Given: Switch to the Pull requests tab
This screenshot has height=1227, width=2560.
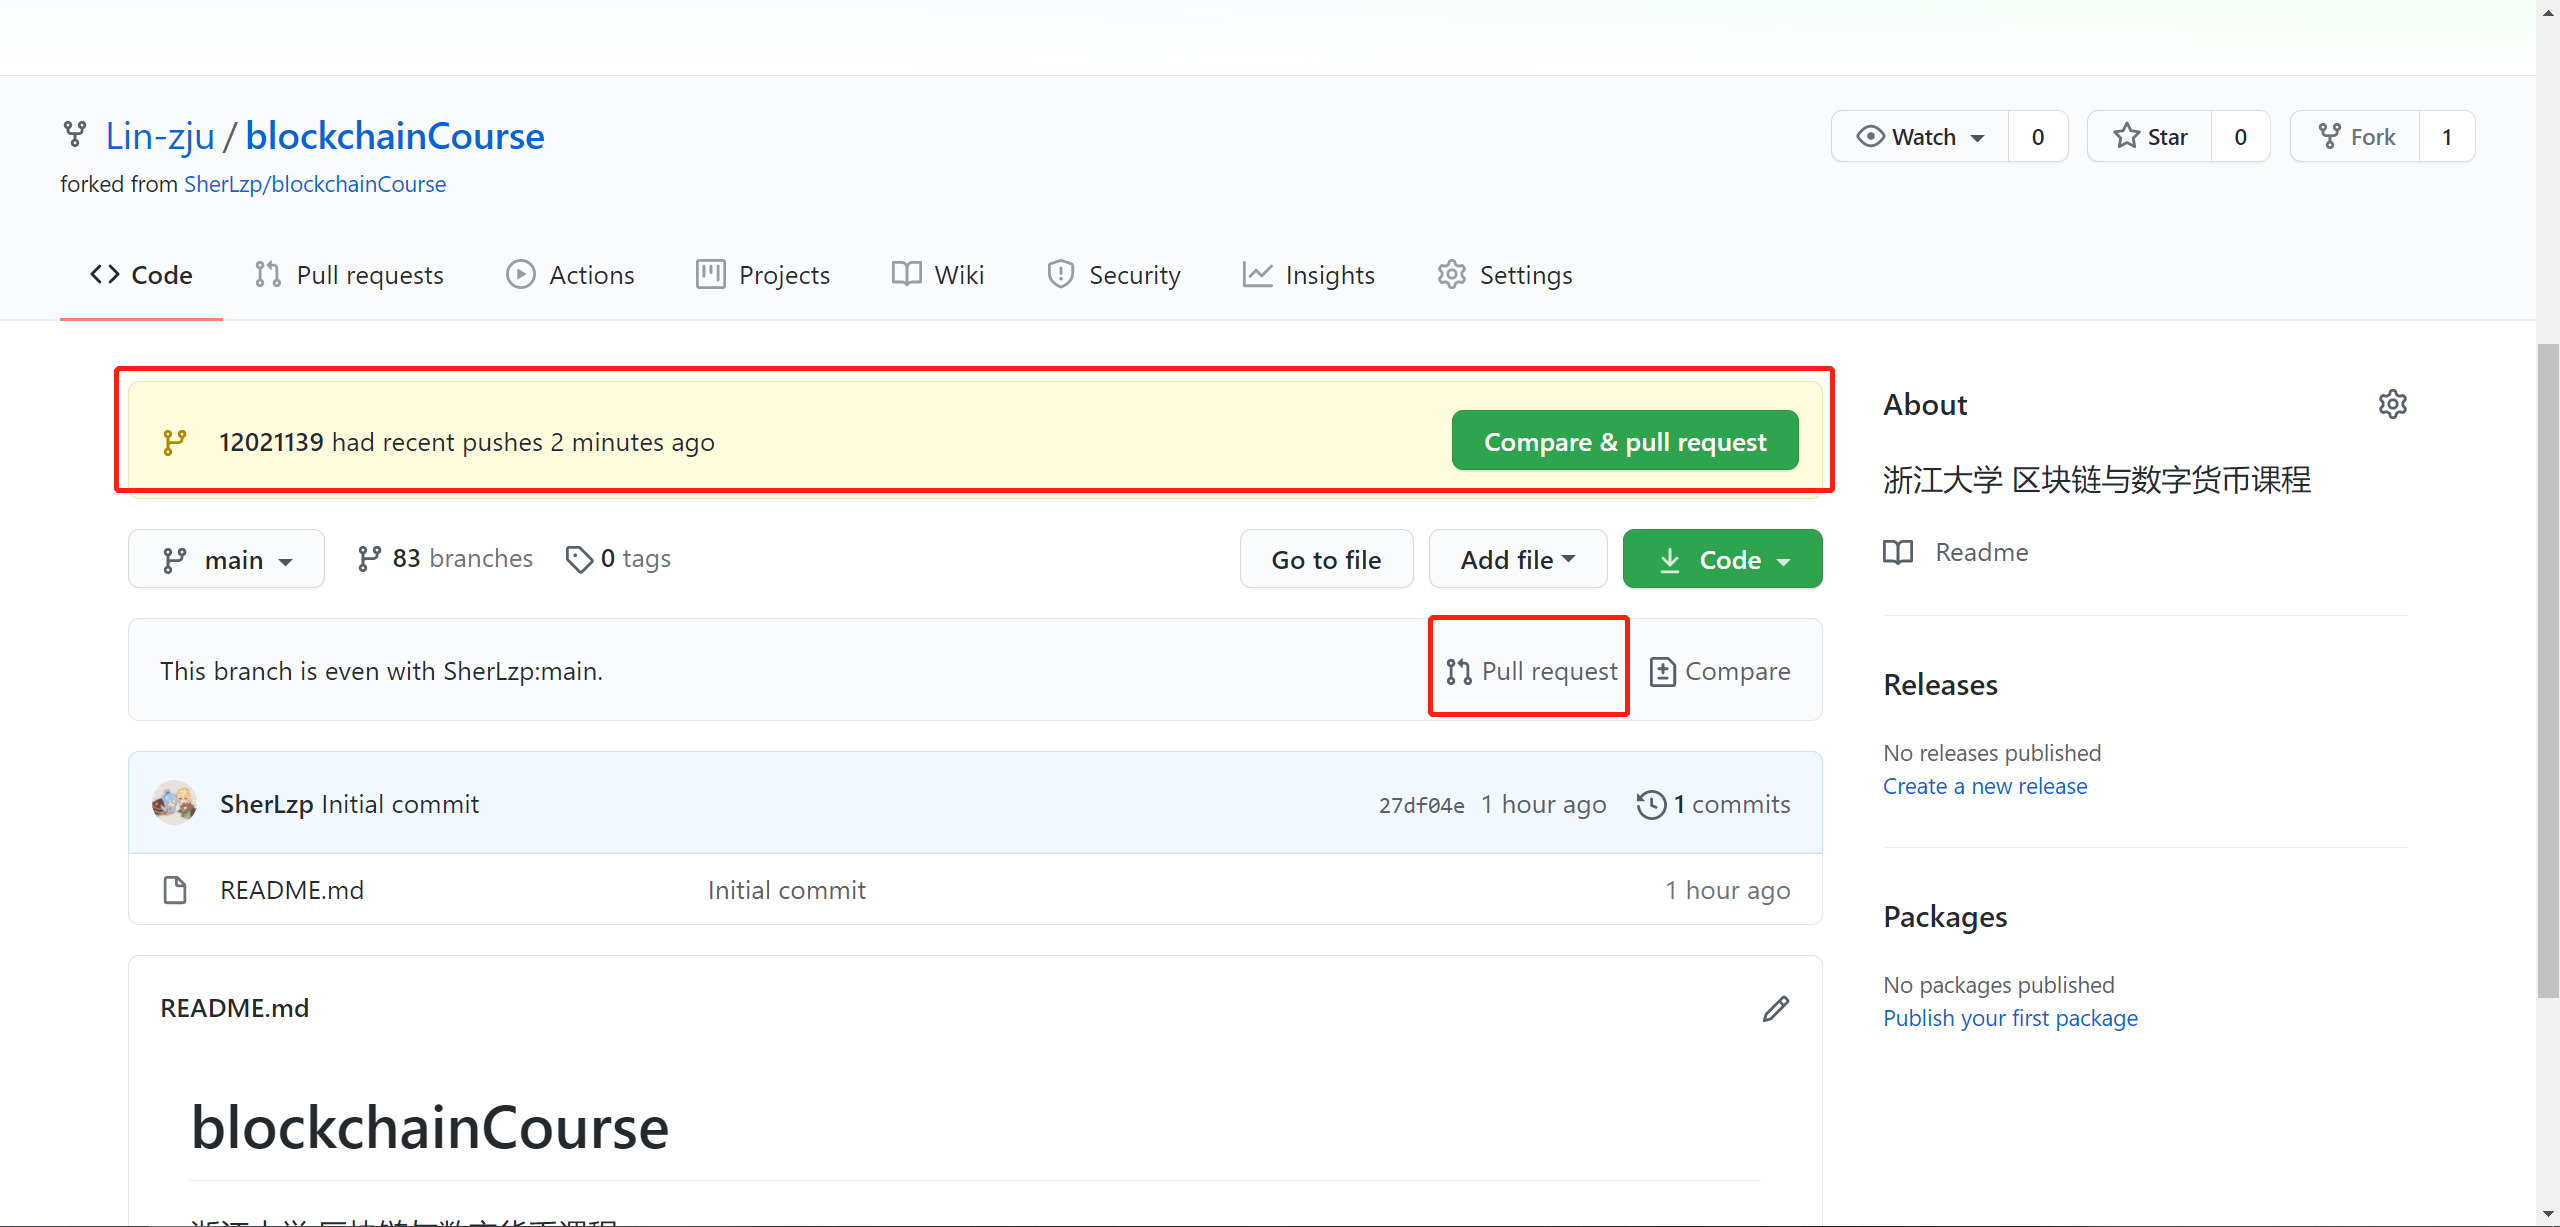Looking at the screenshot, I should [x=349, y=275].
